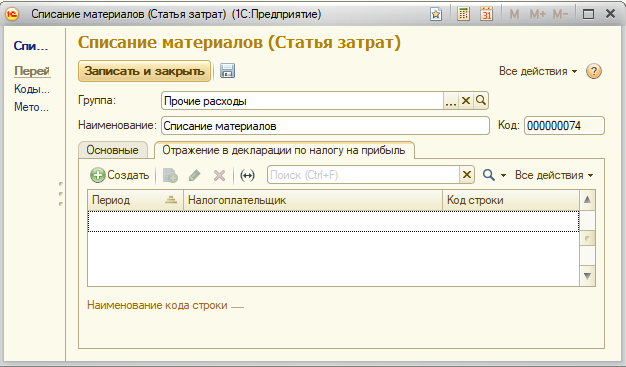Viewport: 626px width, 367px height.
Task: Open top Все действия menu
Action: 538,71
